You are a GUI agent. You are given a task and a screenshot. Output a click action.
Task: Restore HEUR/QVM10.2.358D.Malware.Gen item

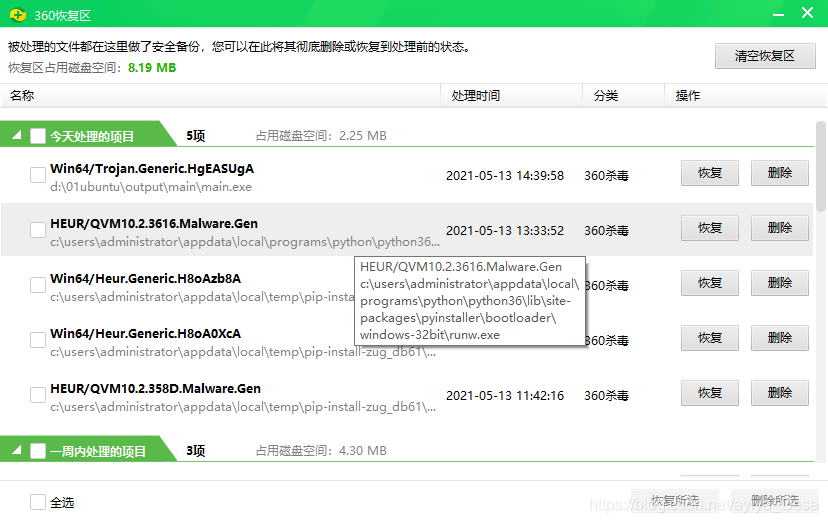(710, 393)
